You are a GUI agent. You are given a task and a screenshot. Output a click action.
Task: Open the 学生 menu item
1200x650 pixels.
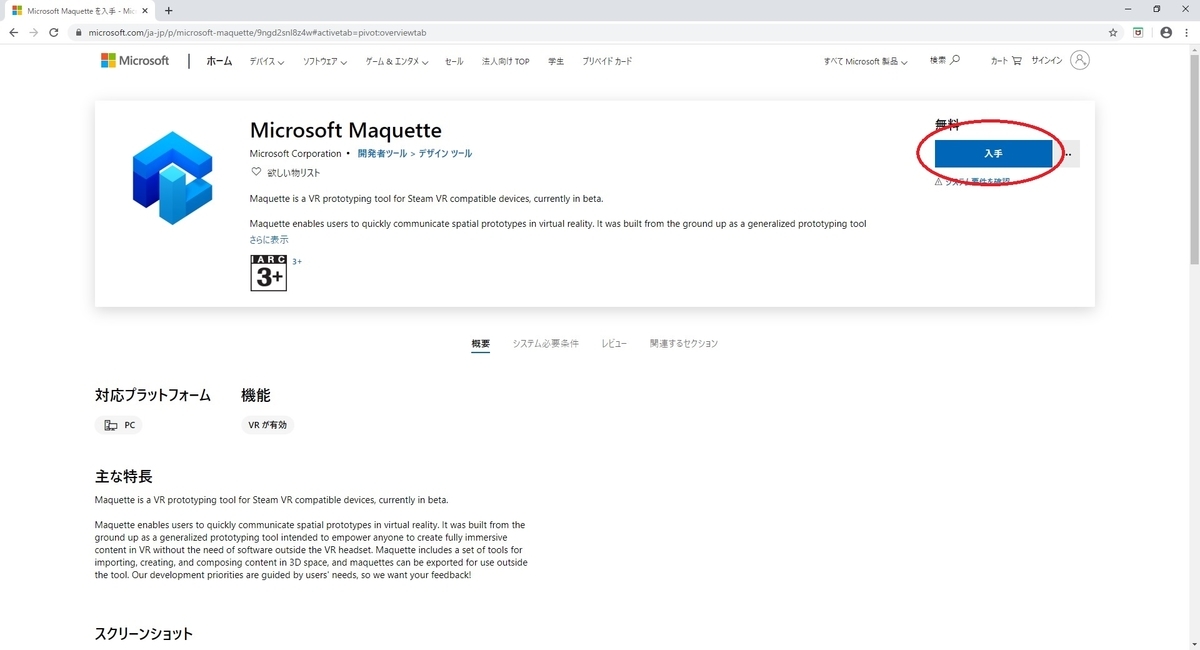point(556,61)
